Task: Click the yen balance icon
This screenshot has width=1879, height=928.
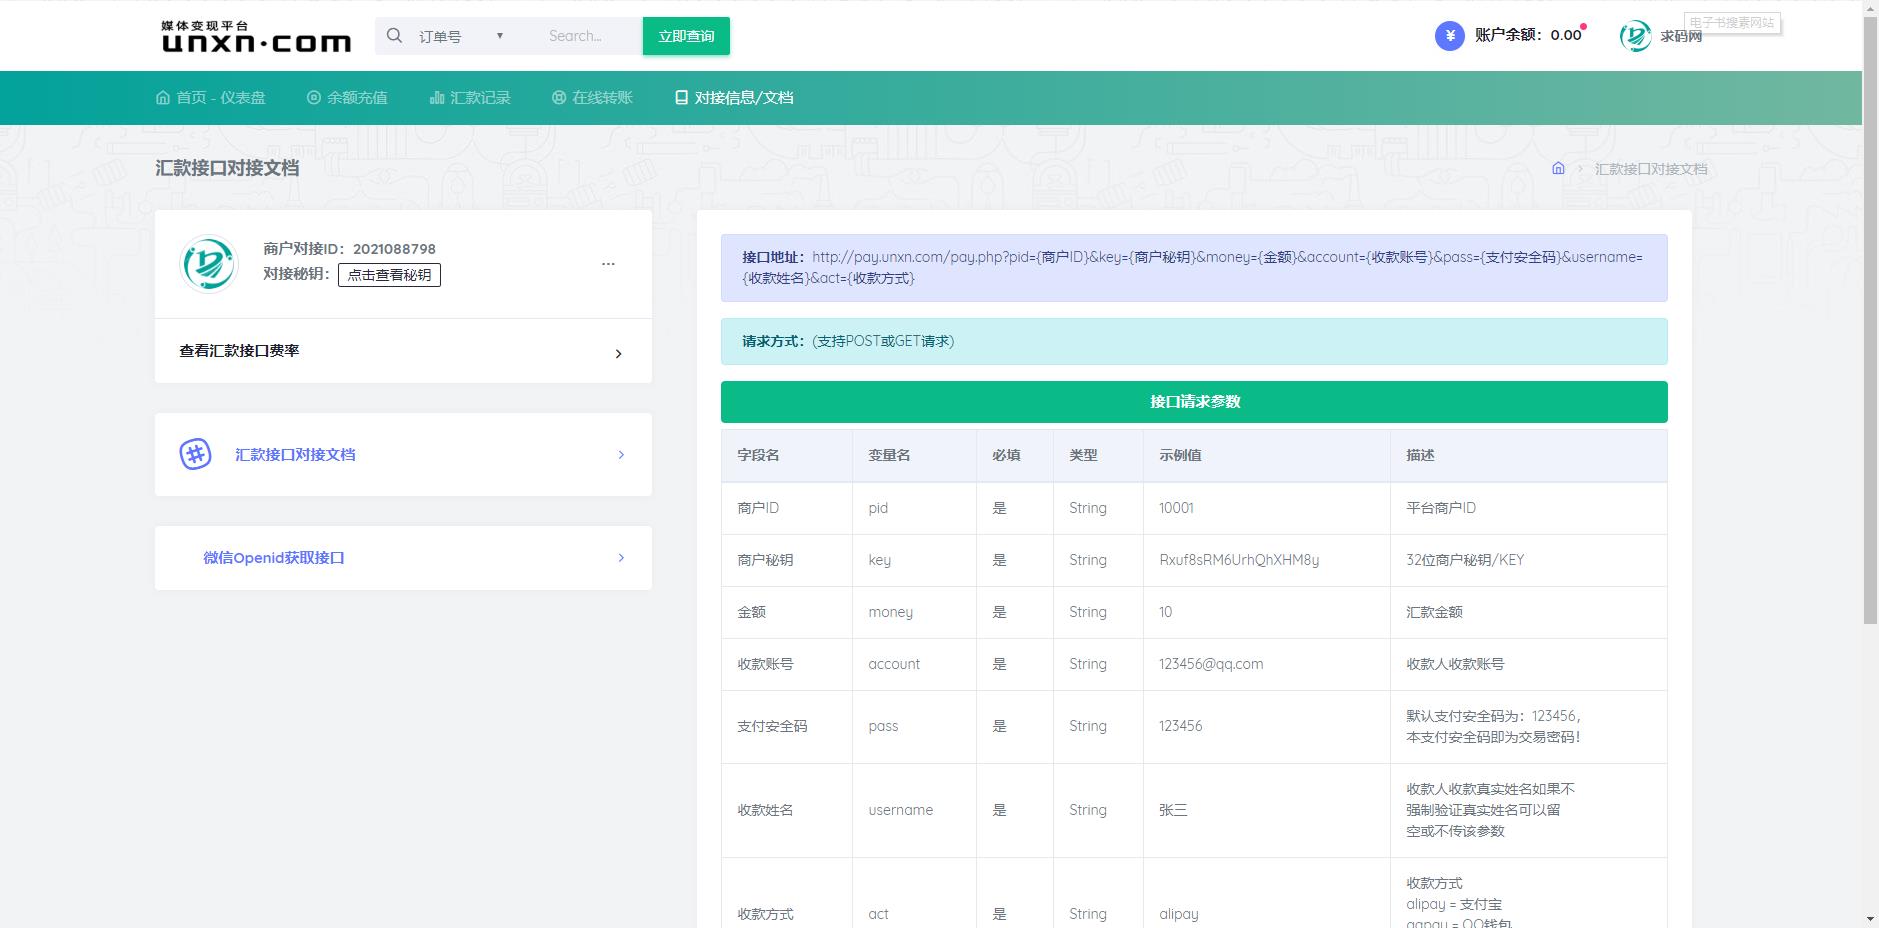Action: click(x=1449, y=36)
